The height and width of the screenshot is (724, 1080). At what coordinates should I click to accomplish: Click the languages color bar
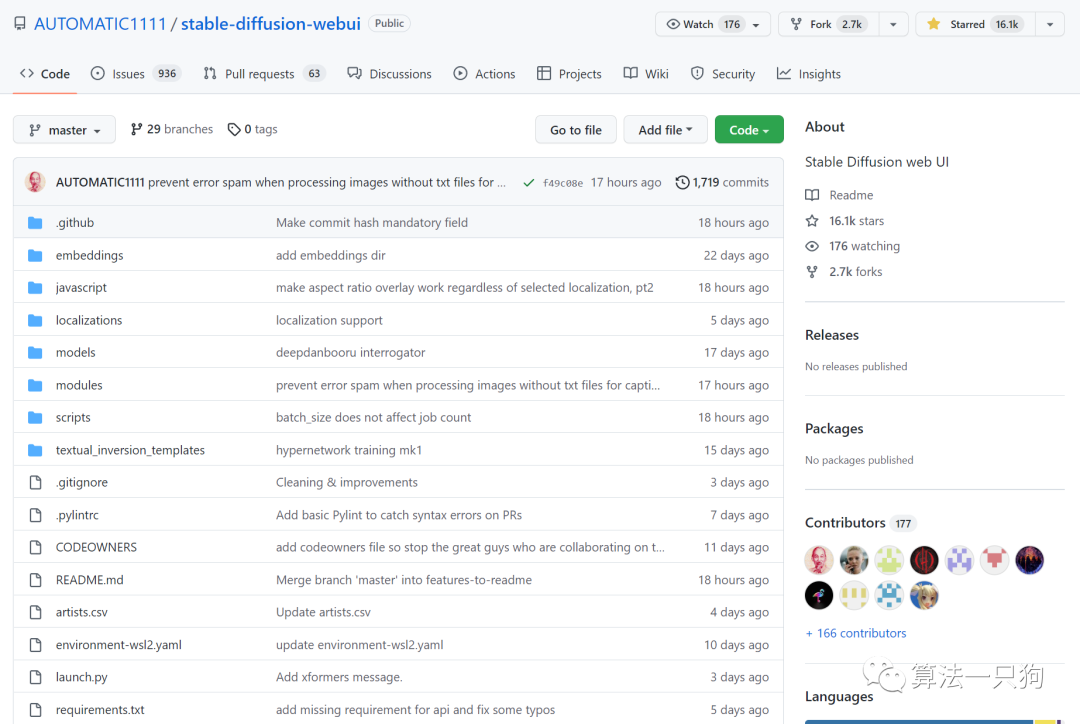tap(934, 722)
